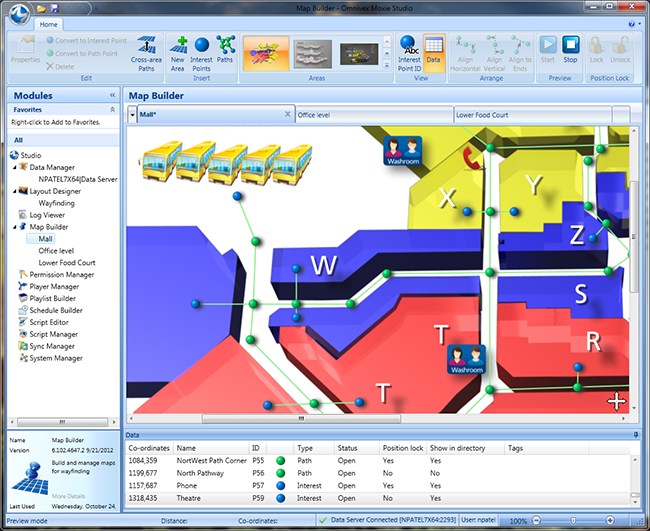This screenshot has height=531, width=650.
Task: Click the Cross-area Paths tool
Action: pos(146,53)
